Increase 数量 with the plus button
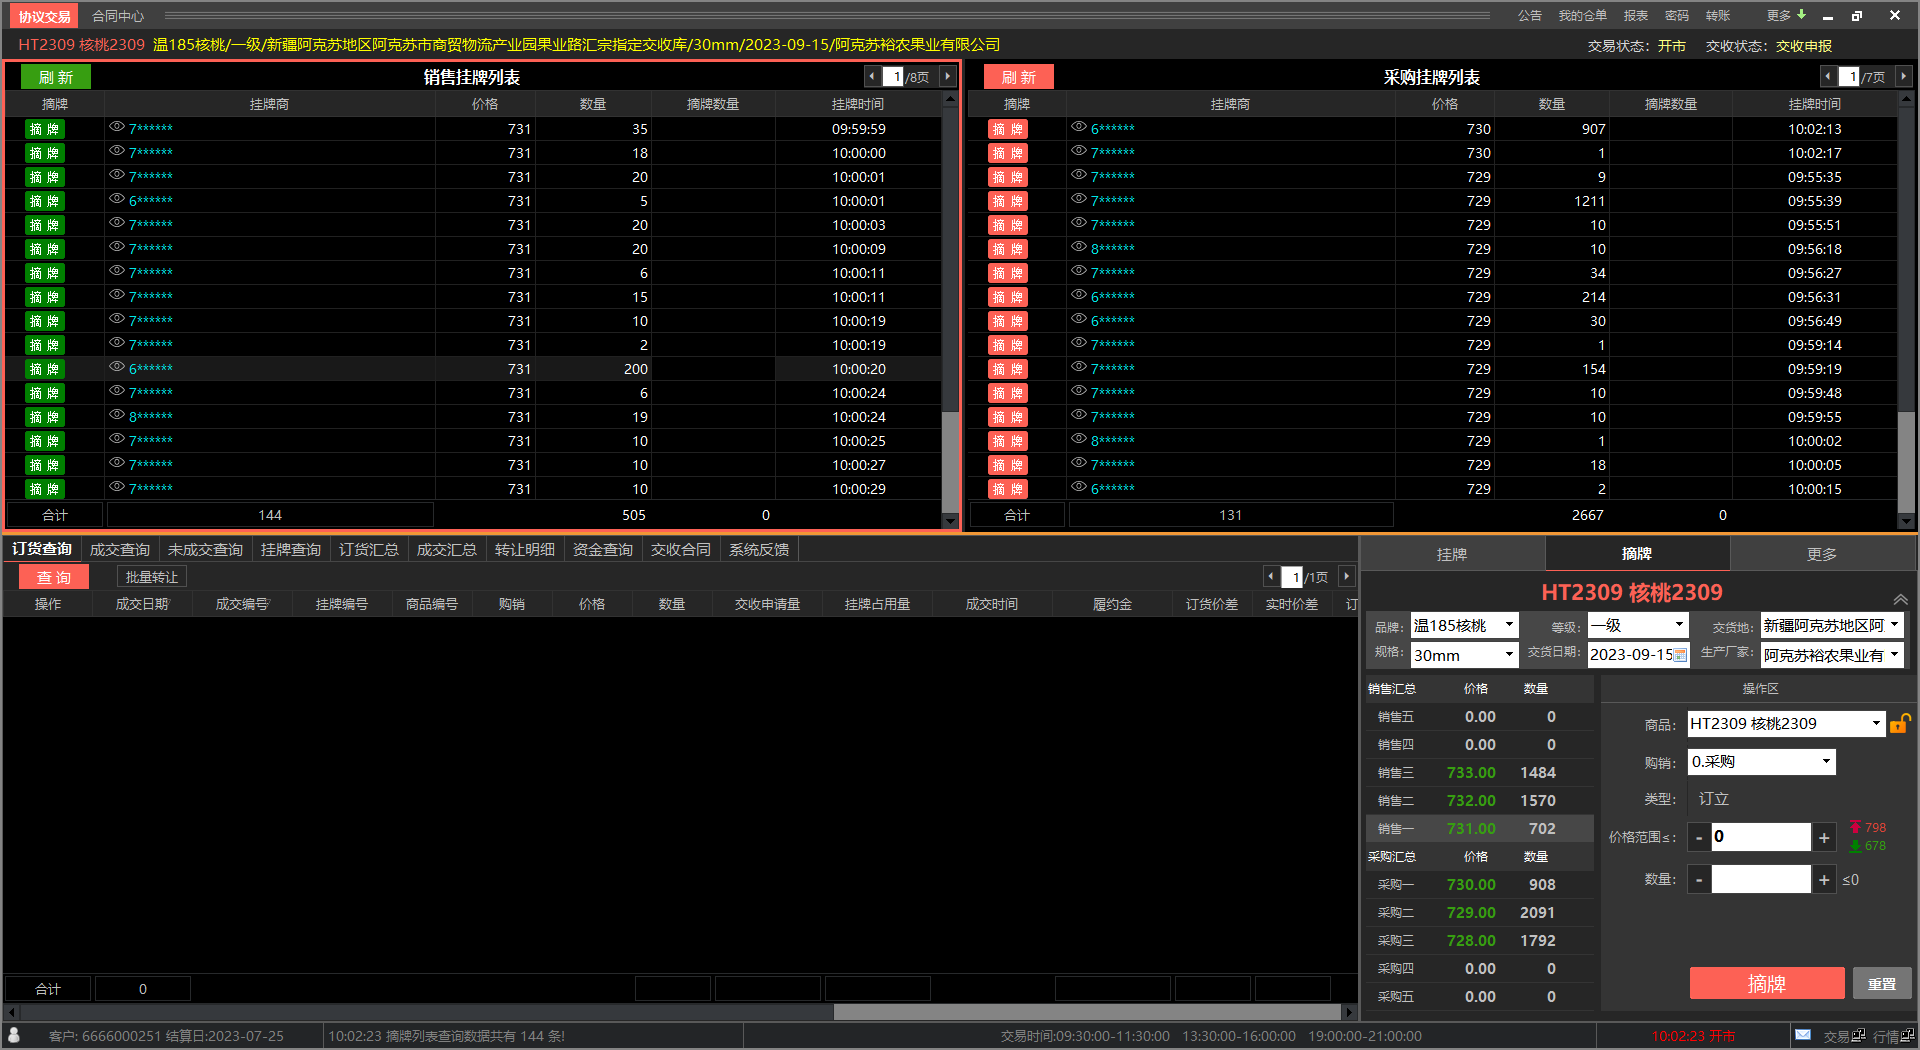 click(x=1824, y=880)
